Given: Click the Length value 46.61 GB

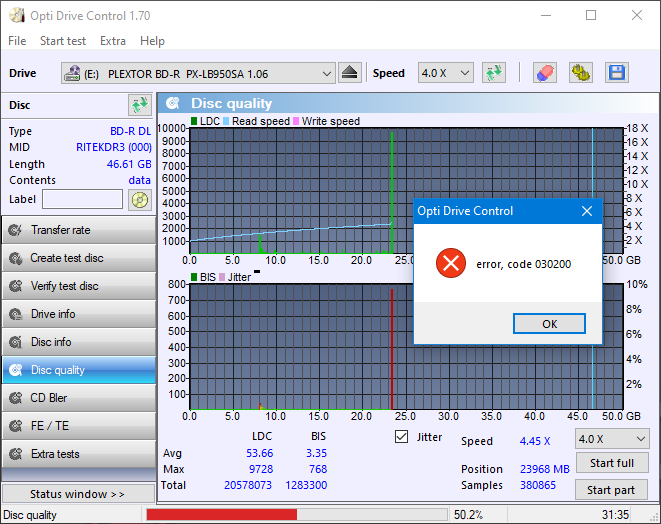Looking at the screenshot, I should (129, 164).
